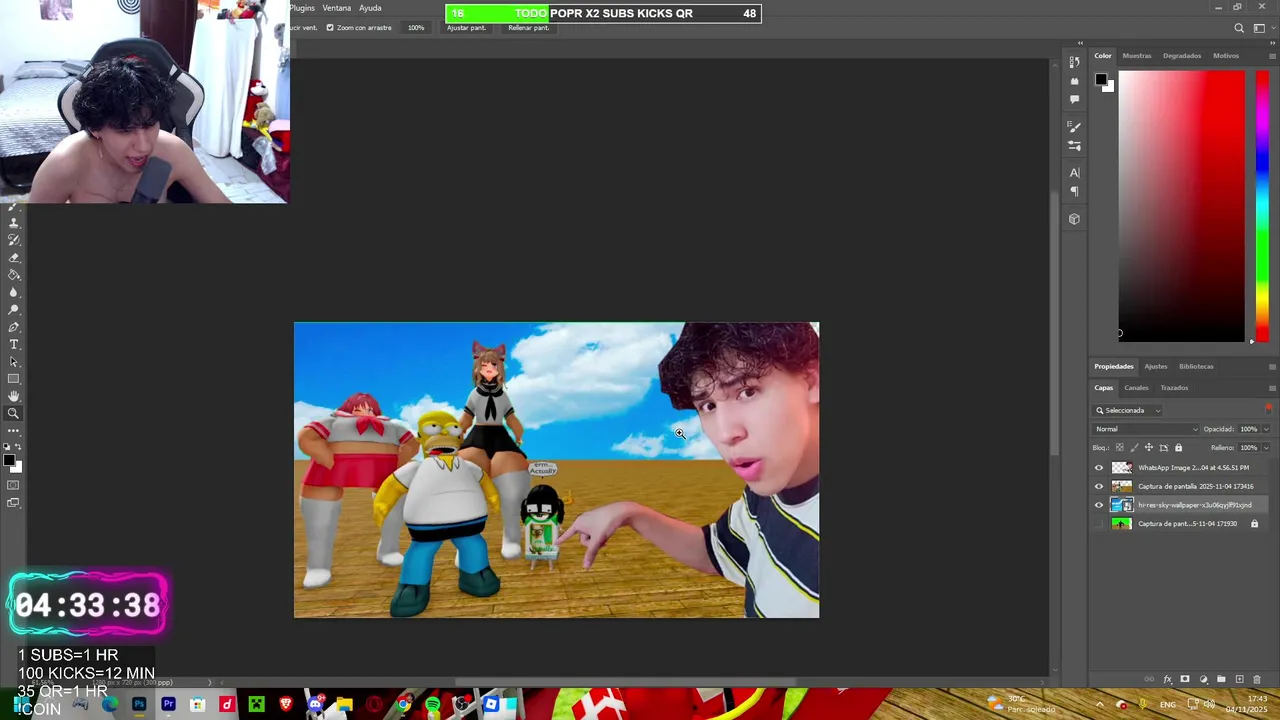Image resolution: width=1280 pixels, height=720 pixels.
Task: Click the delete layer trash icon
Action: [1257, 679]
